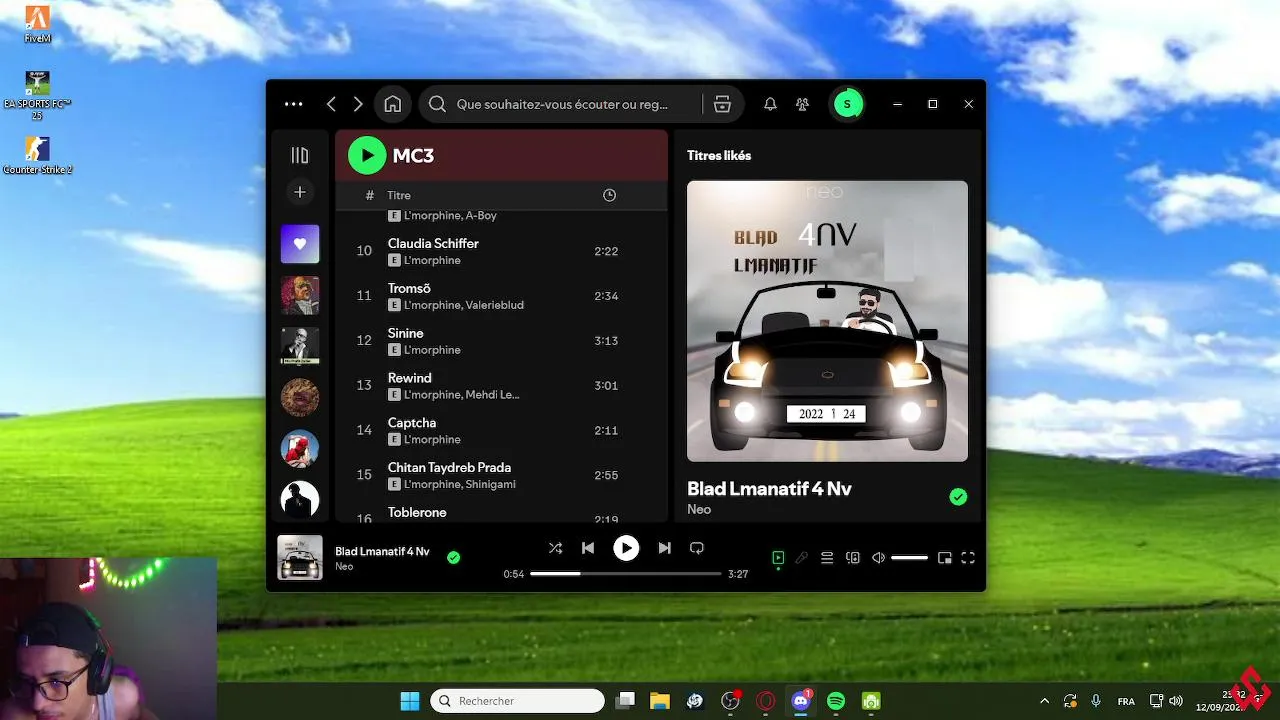Adjust the Spotify volume slider
1280x720 pixels.
pyautogui.click(x=909, y=558)
